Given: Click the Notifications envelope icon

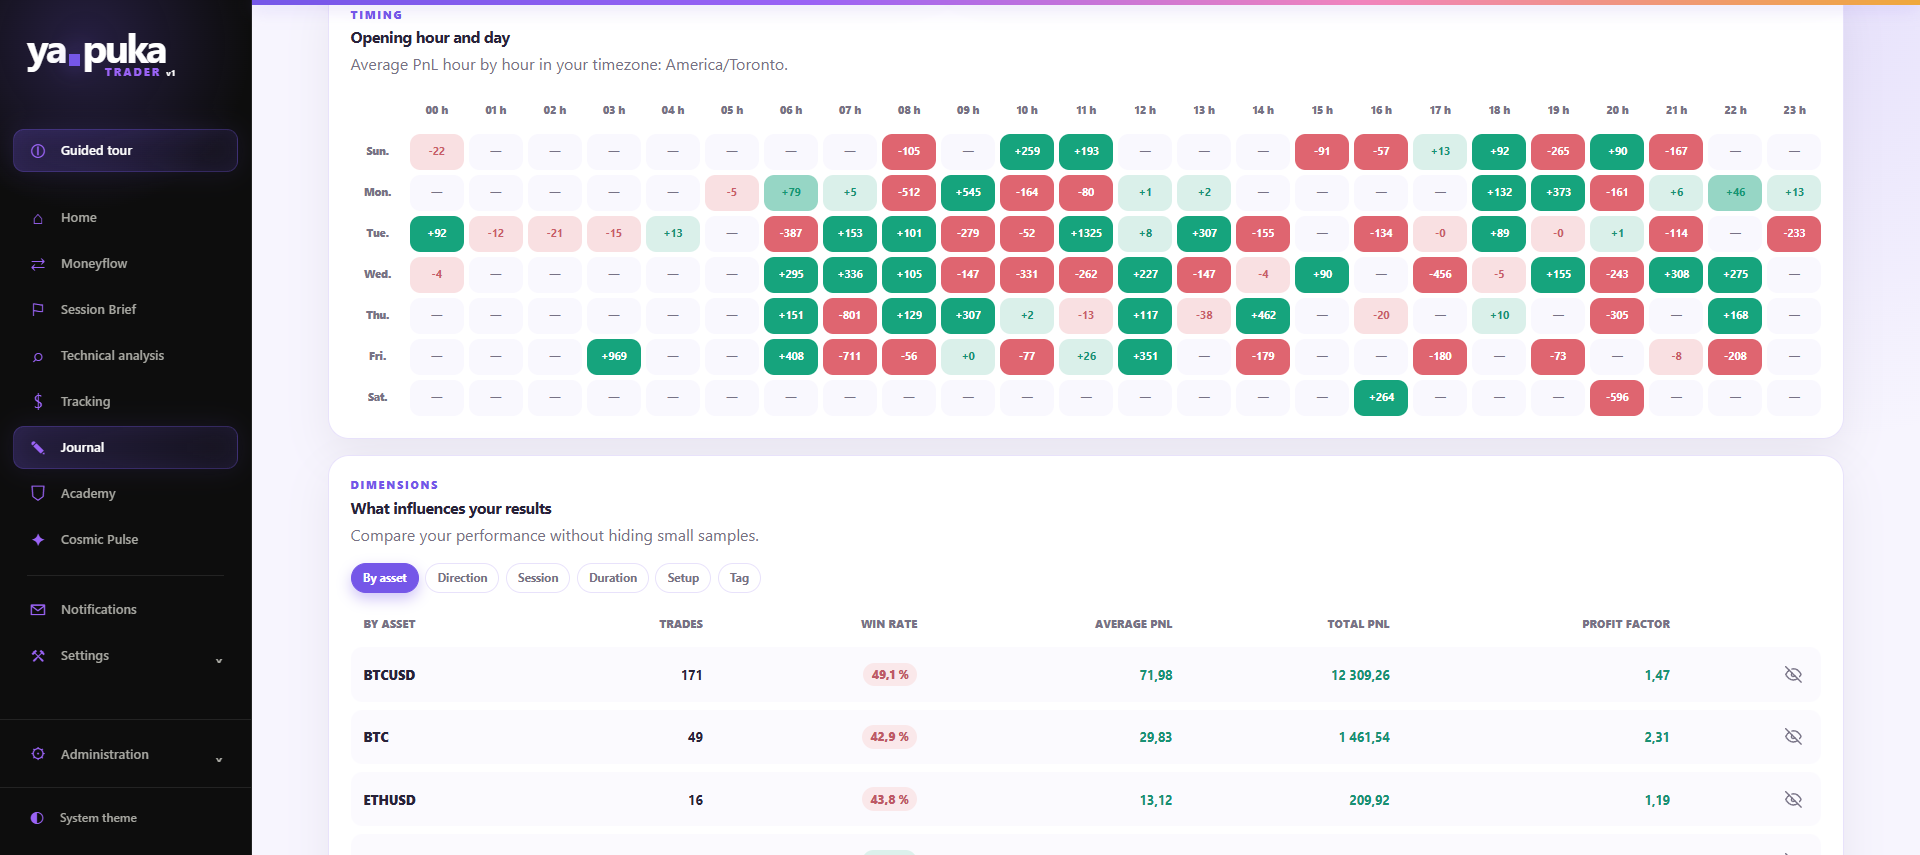Looking at the screenshot, I should click(x=38, y=610).
